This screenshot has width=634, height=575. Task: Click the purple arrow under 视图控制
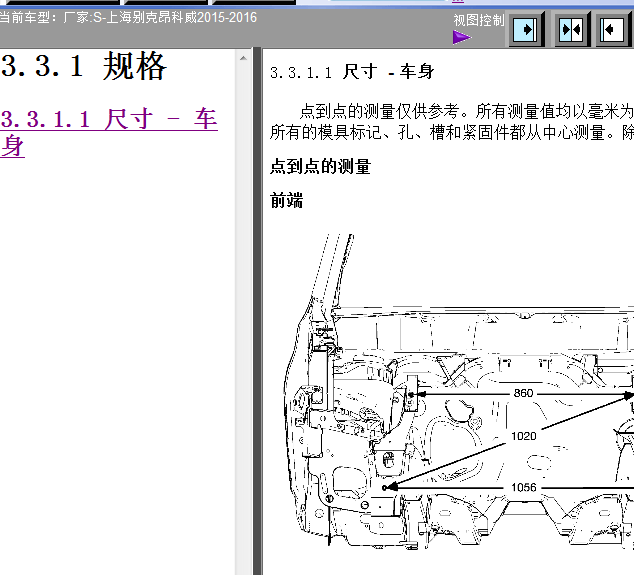coord(462,38)
